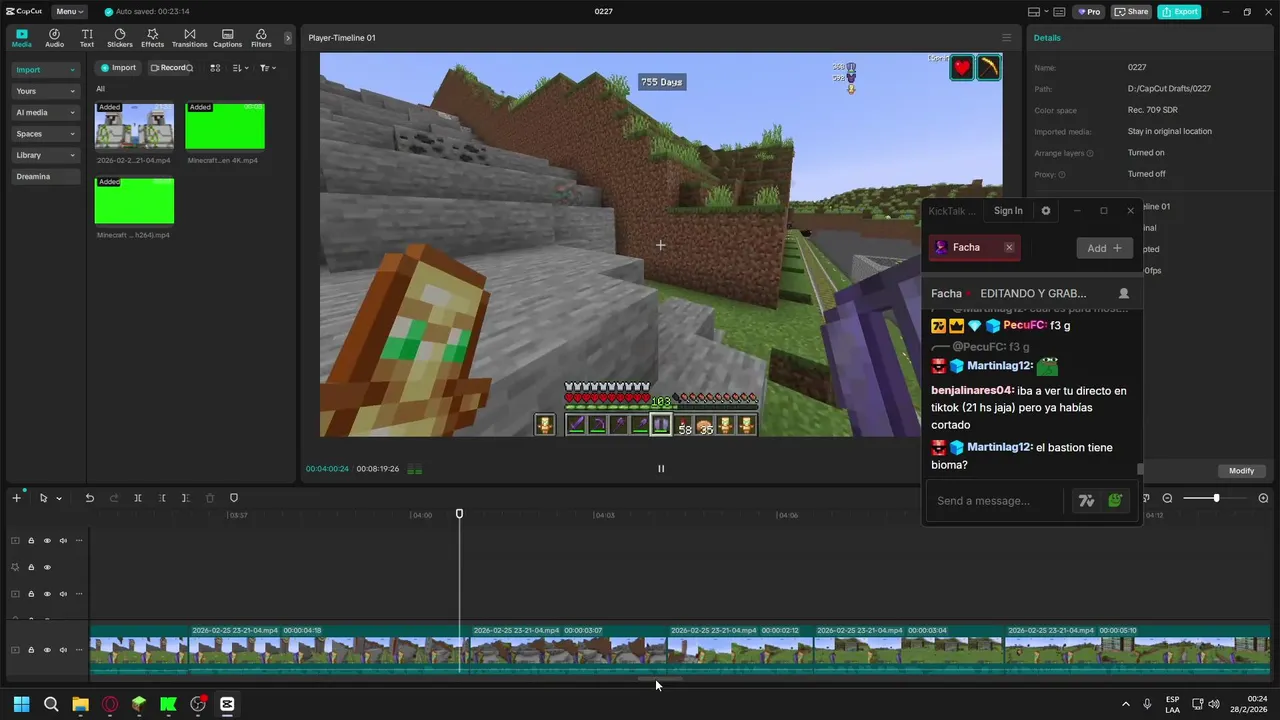Screen dimensions: 1280x720
Task: Mute the third track audio
Action: click(x=63, y=594)
